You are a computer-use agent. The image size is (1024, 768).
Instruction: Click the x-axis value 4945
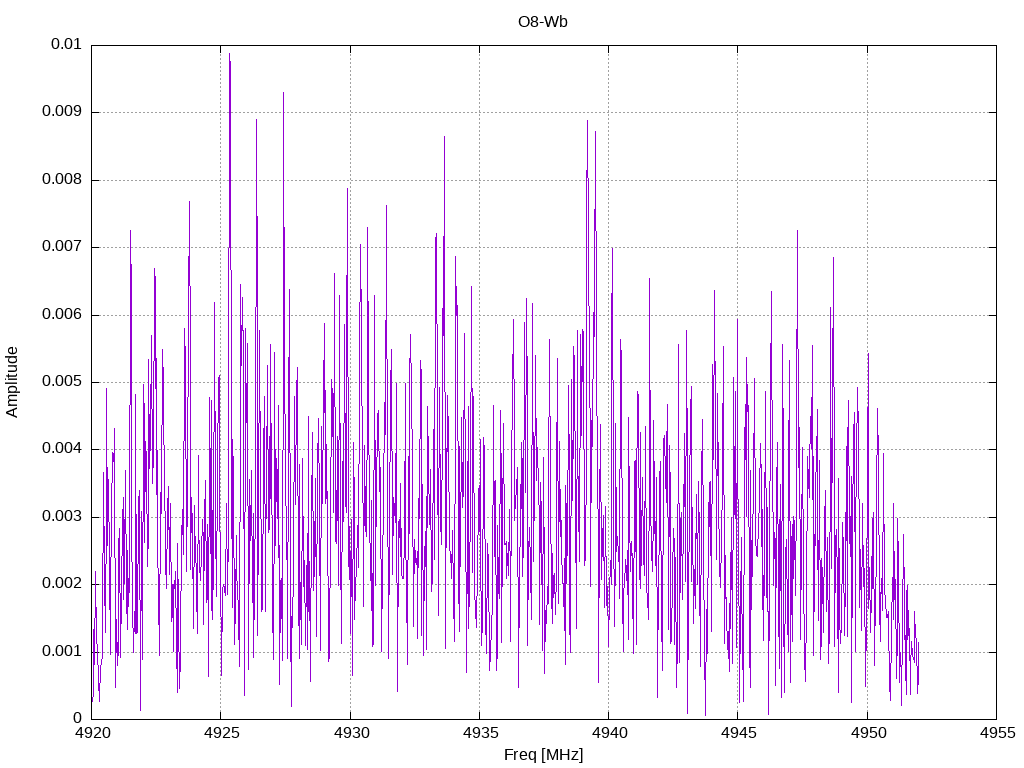click(x=739, y=733)
